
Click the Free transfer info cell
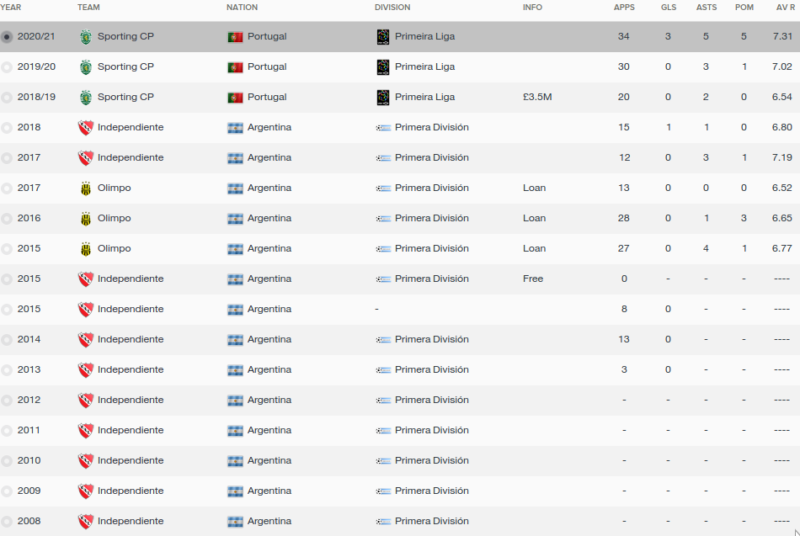coord(533,279)
